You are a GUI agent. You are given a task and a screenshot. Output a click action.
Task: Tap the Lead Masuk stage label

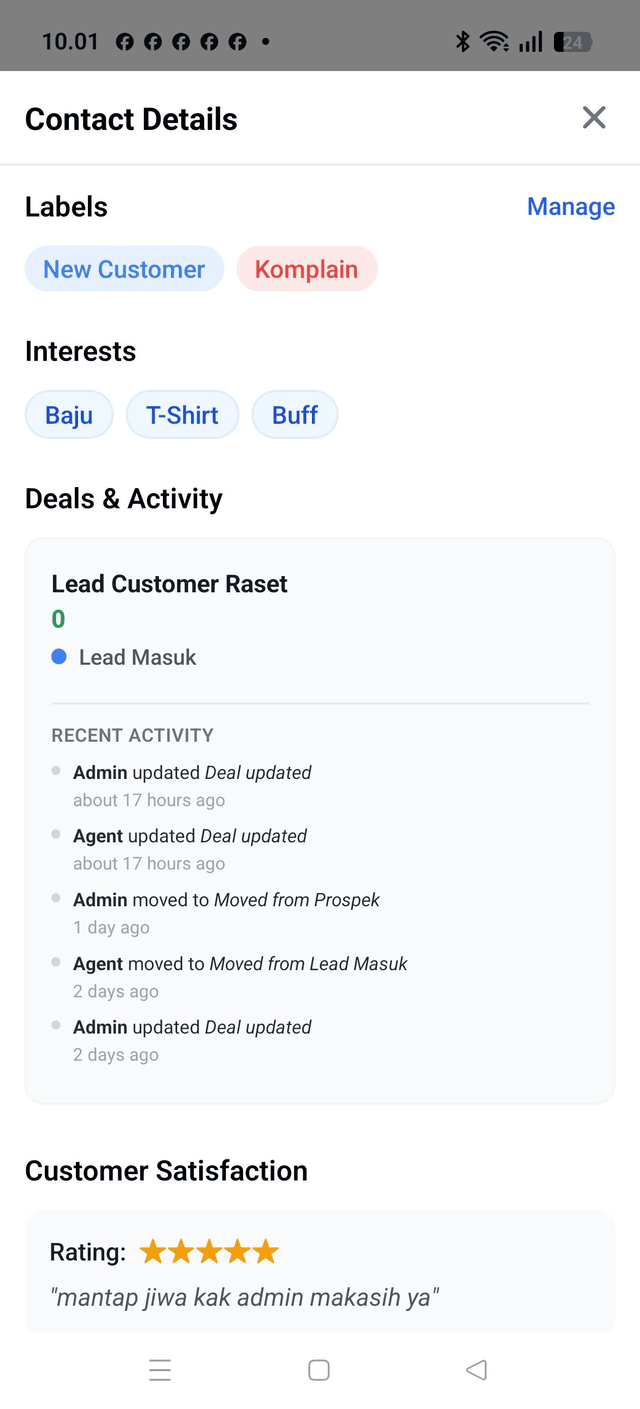tap(138, 657)
